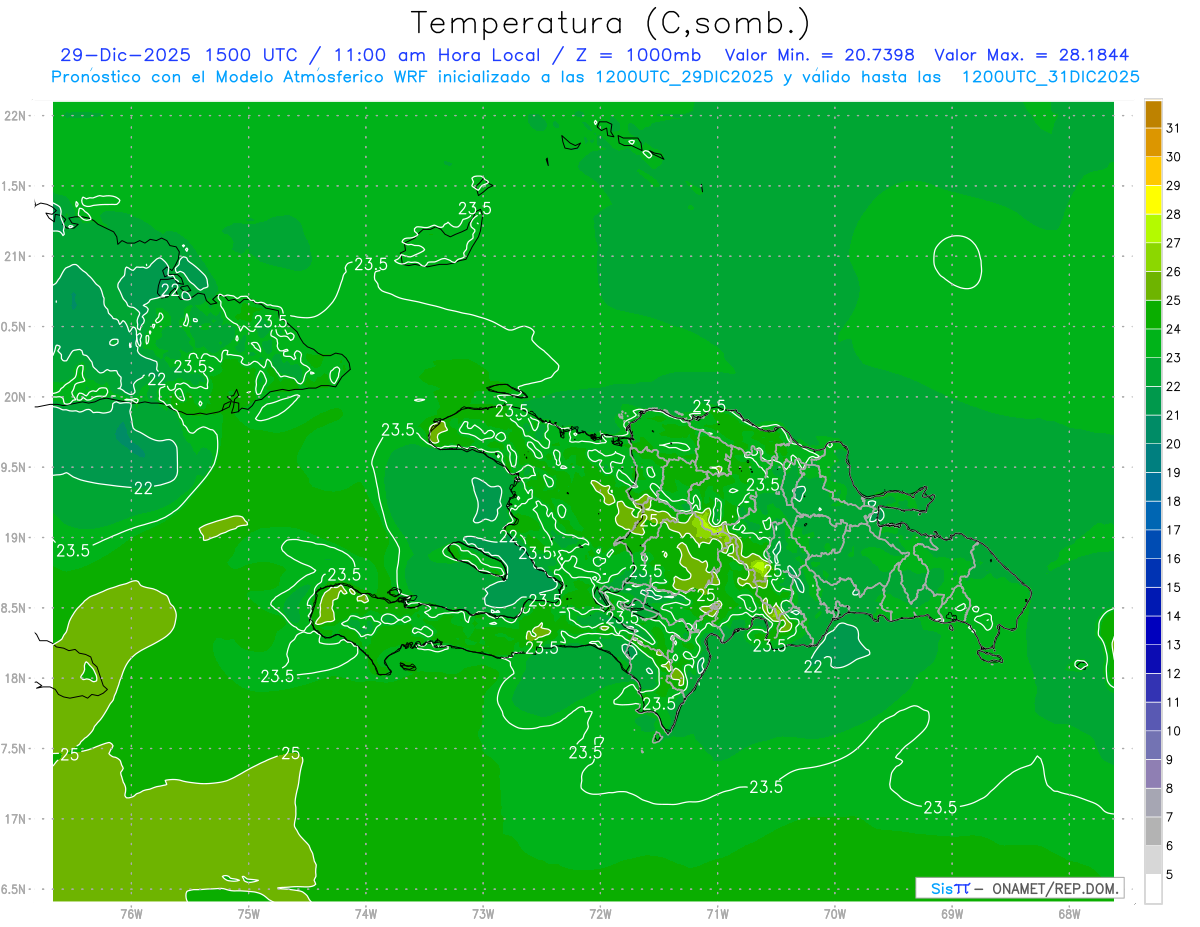
Task: Click the legend value "17"
Action: [x=1173, y=529]
